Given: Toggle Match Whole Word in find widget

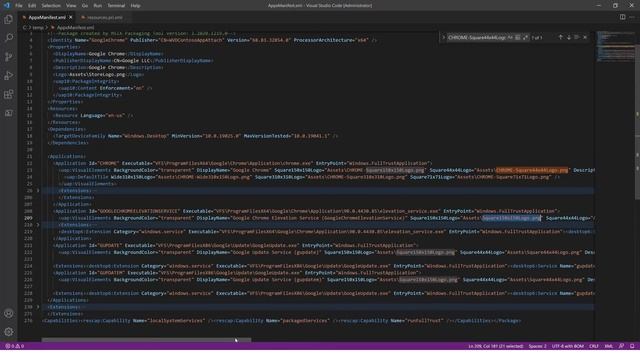Looking at the screenshot, I should pyautogui.click(x=518, y=38).
